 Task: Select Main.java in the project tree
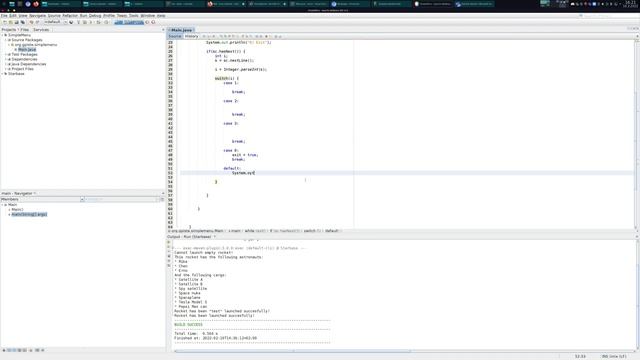click(x=27, y=49)
